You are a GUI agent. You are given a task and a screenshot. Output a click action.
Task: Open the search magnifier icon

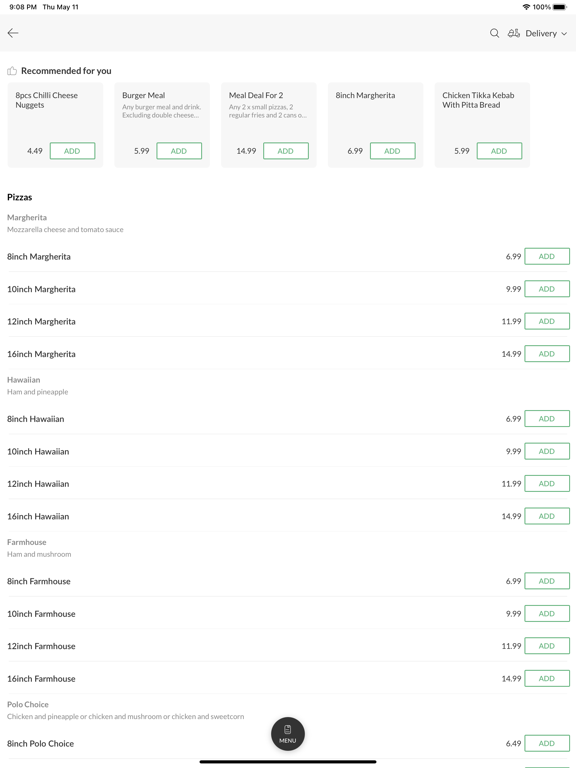[494, 33]
